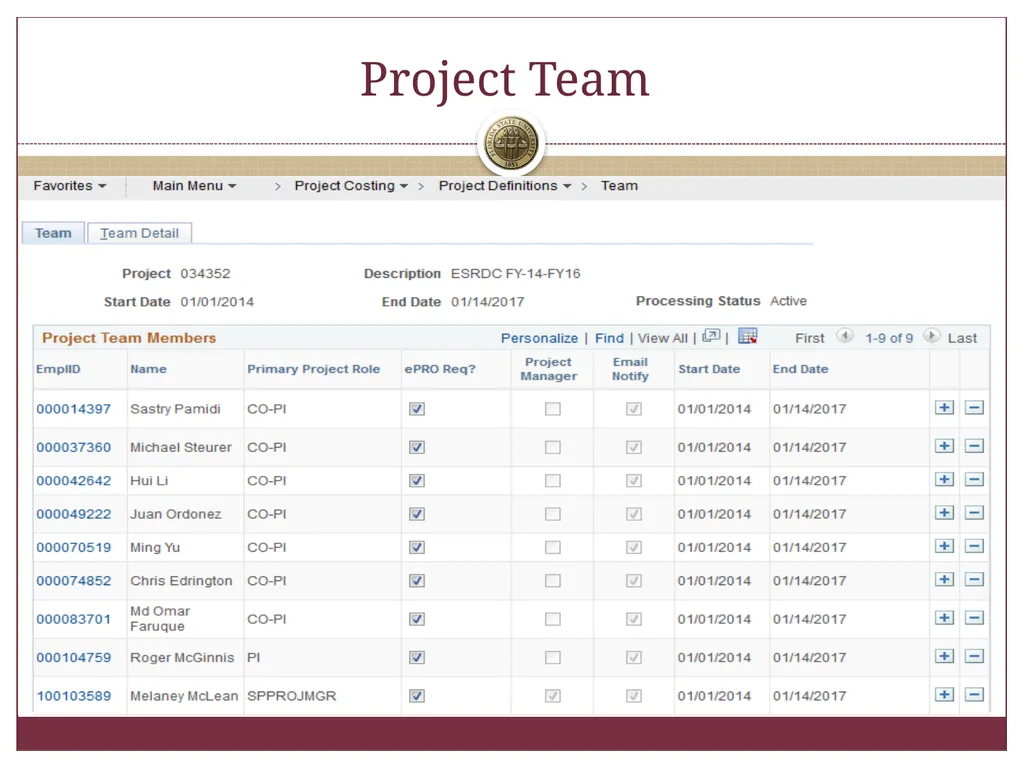Sort by the Name column header
This screenshot has height=768, width=1024.
click(x=148, y=369)
